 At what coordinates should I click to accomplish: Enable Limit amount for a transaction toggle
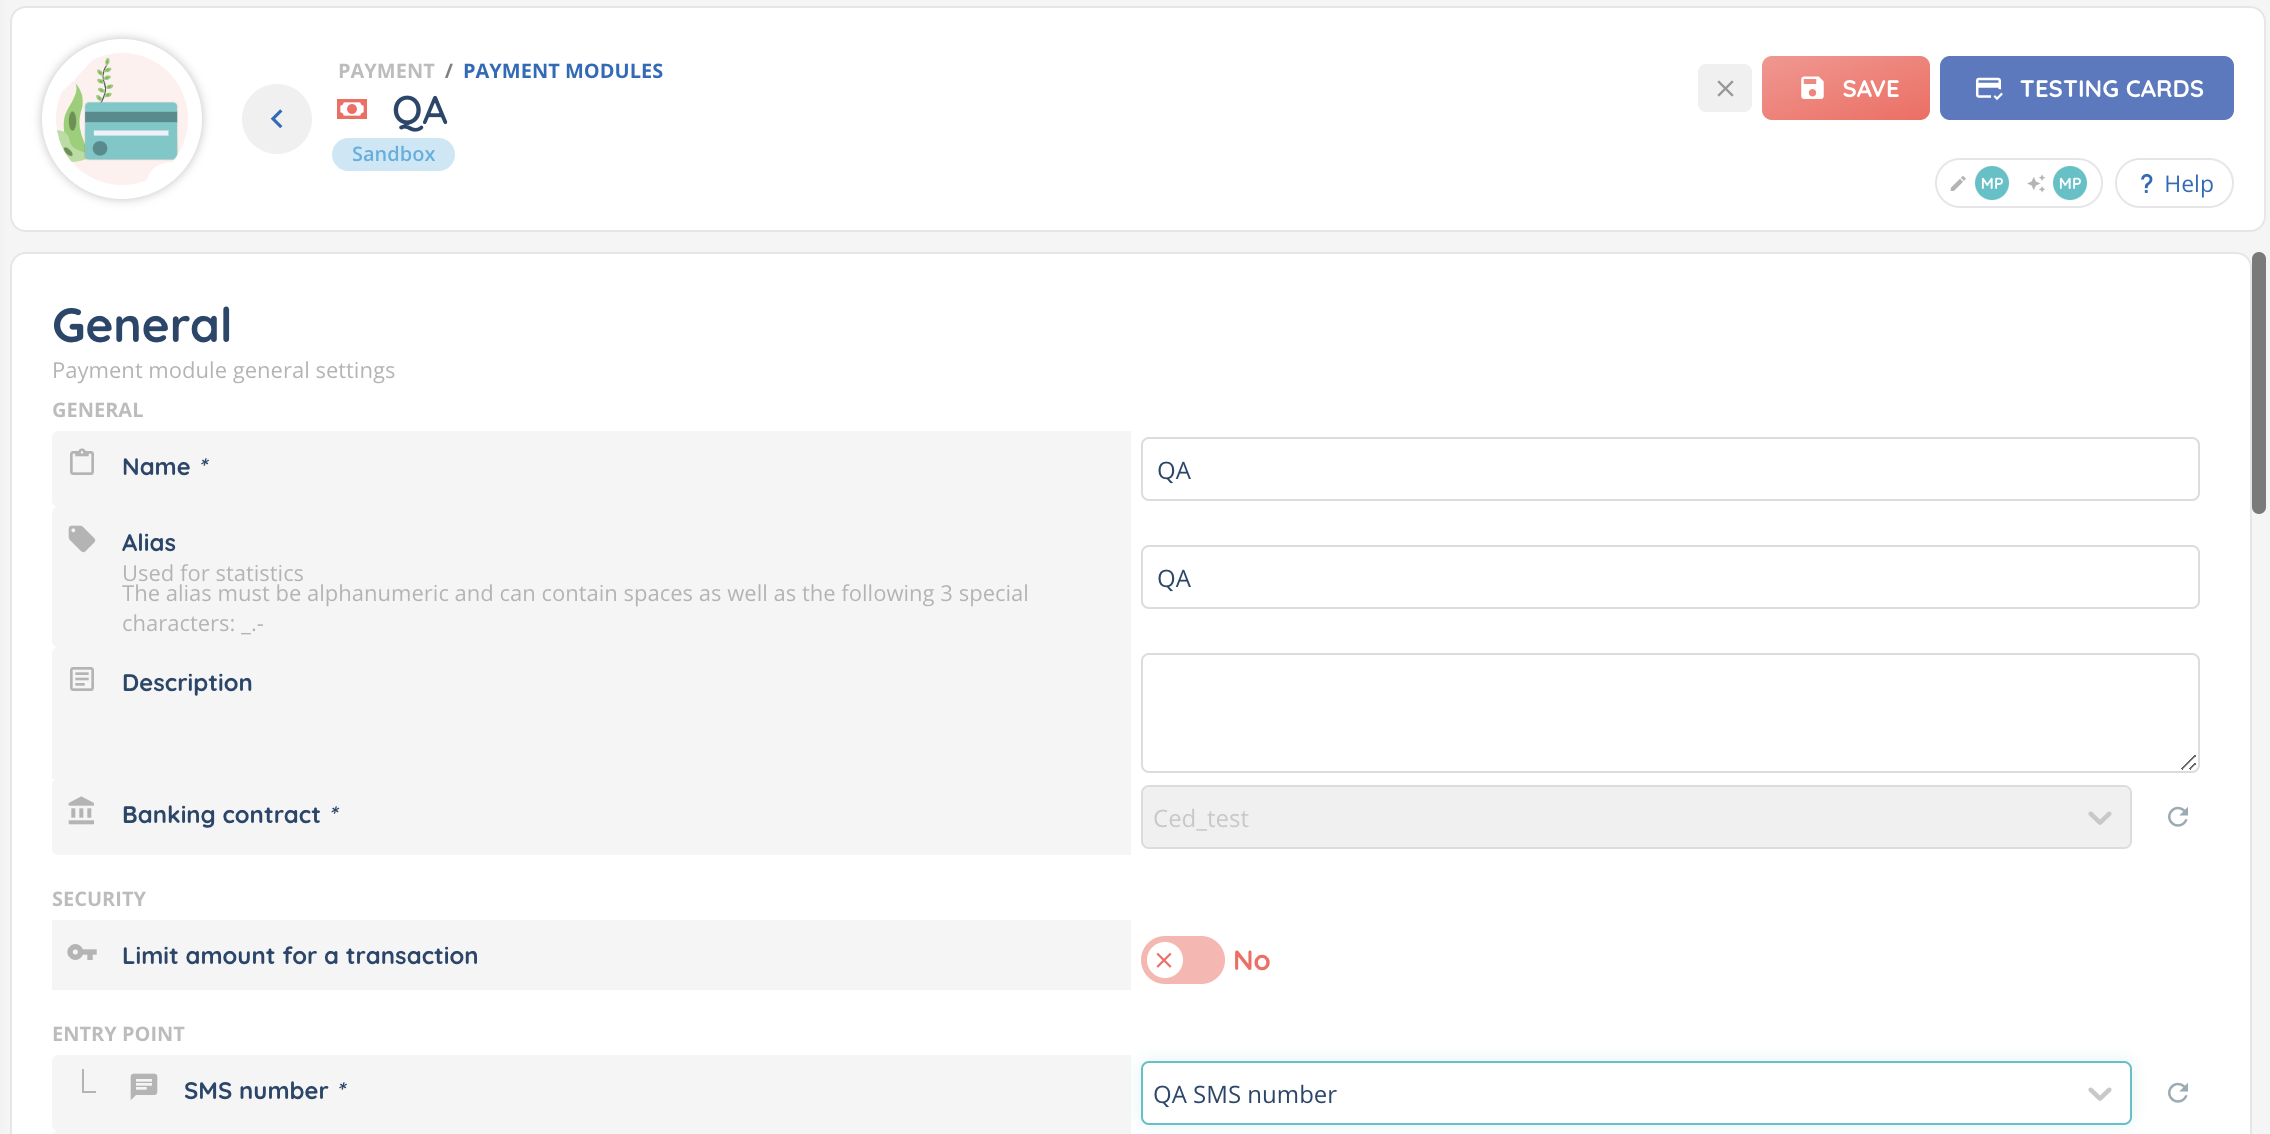click(1182, 960)
